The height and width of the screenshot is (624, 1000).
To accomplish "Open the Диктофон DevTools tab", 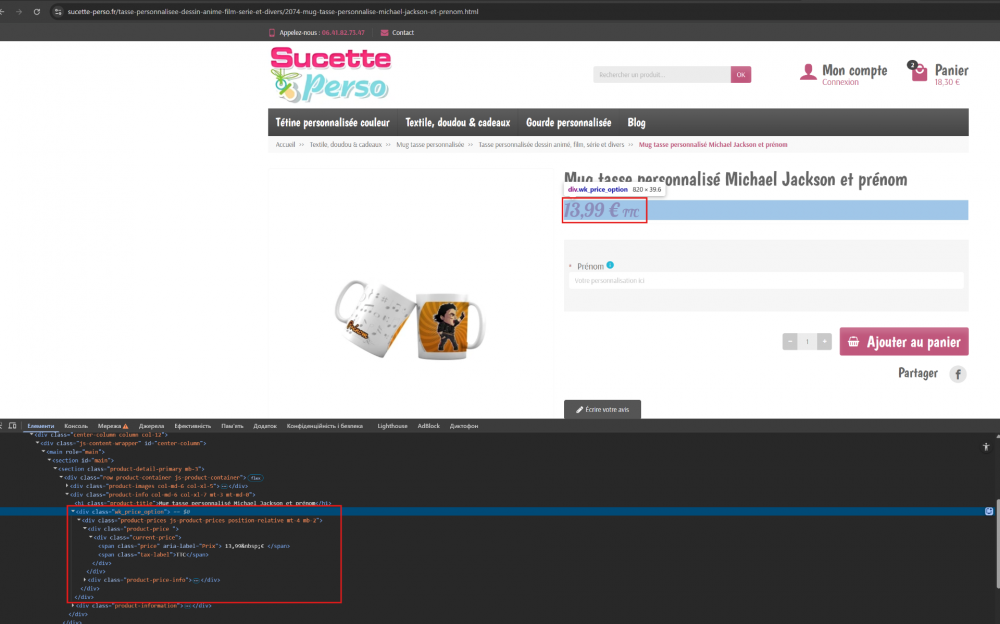I will click(464, 426).
